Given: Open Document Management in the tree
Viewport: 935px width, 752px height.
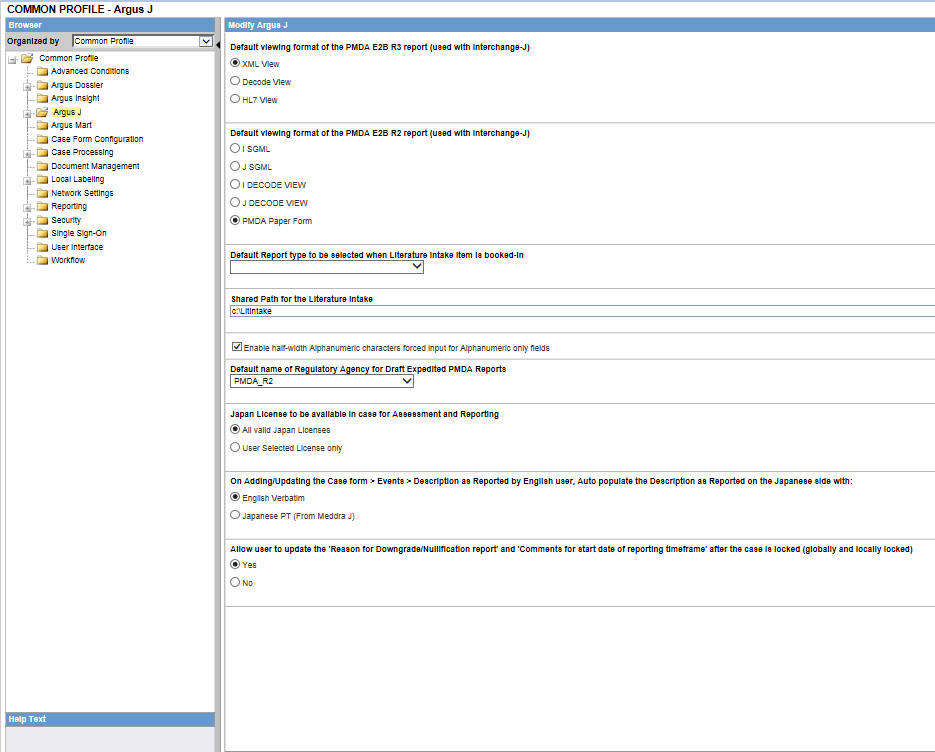Looking at the screenshot, I should pos(95,166).
